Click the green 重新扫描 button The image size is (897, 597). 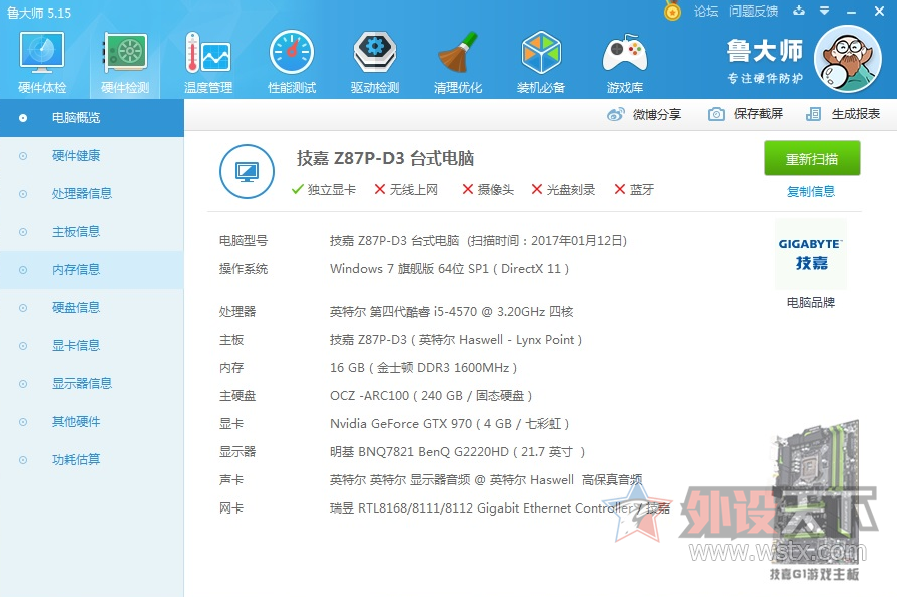(x=812, y=159)
